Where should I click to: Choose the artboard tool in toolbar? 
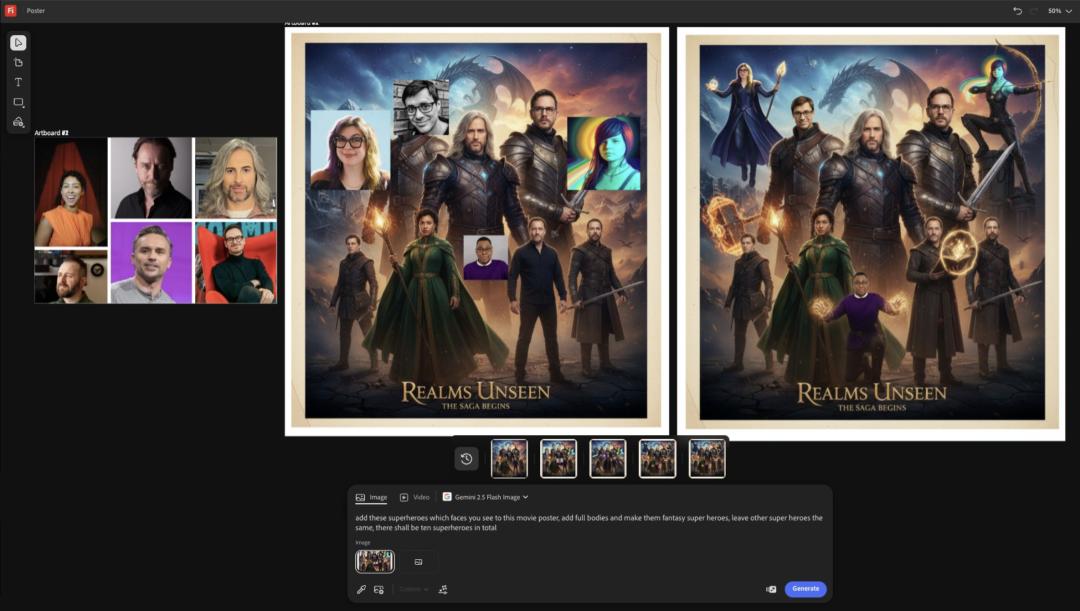[18, 62]
